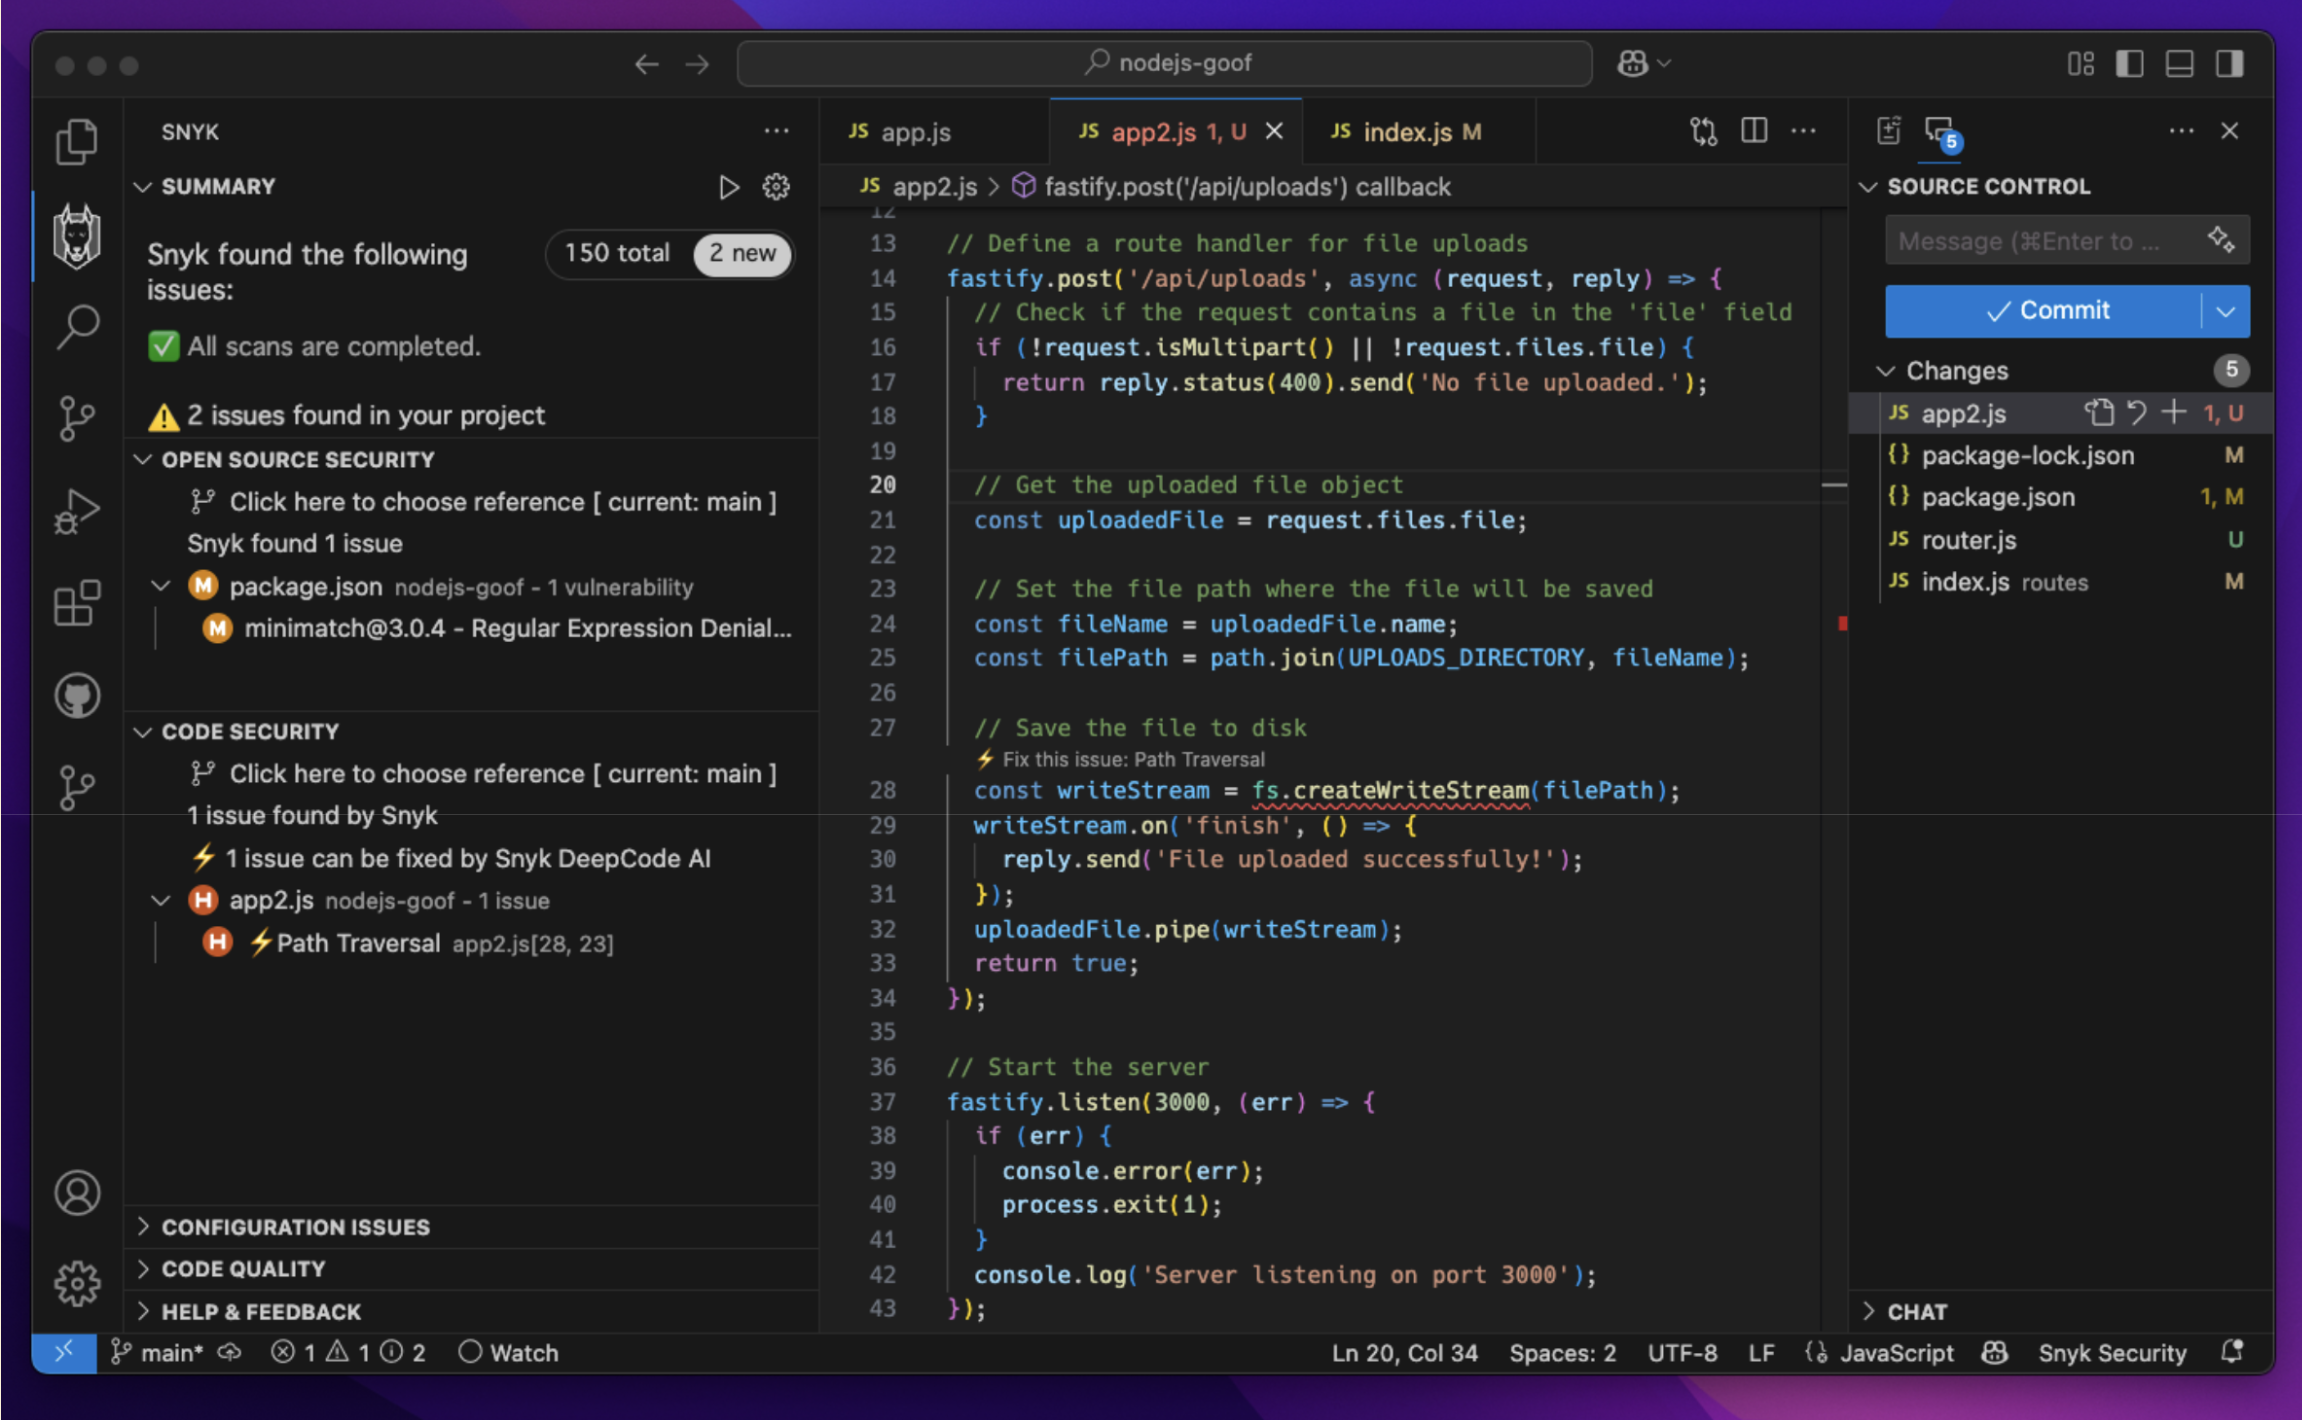Open Source Control view in activity bar
This screenshot has height=1420, width=2302.
76,418
